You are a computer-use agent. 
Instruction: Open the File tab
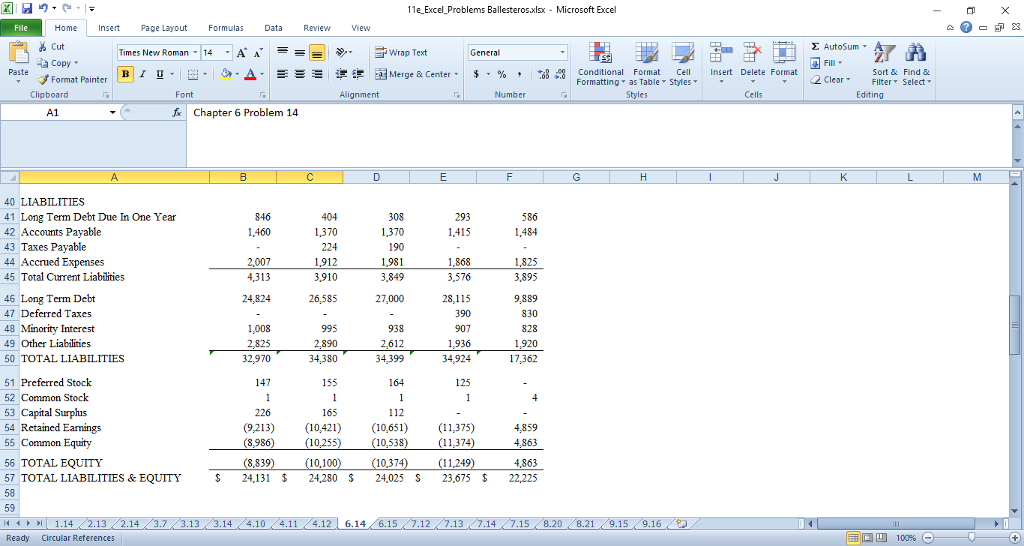[x=21, y=28]
